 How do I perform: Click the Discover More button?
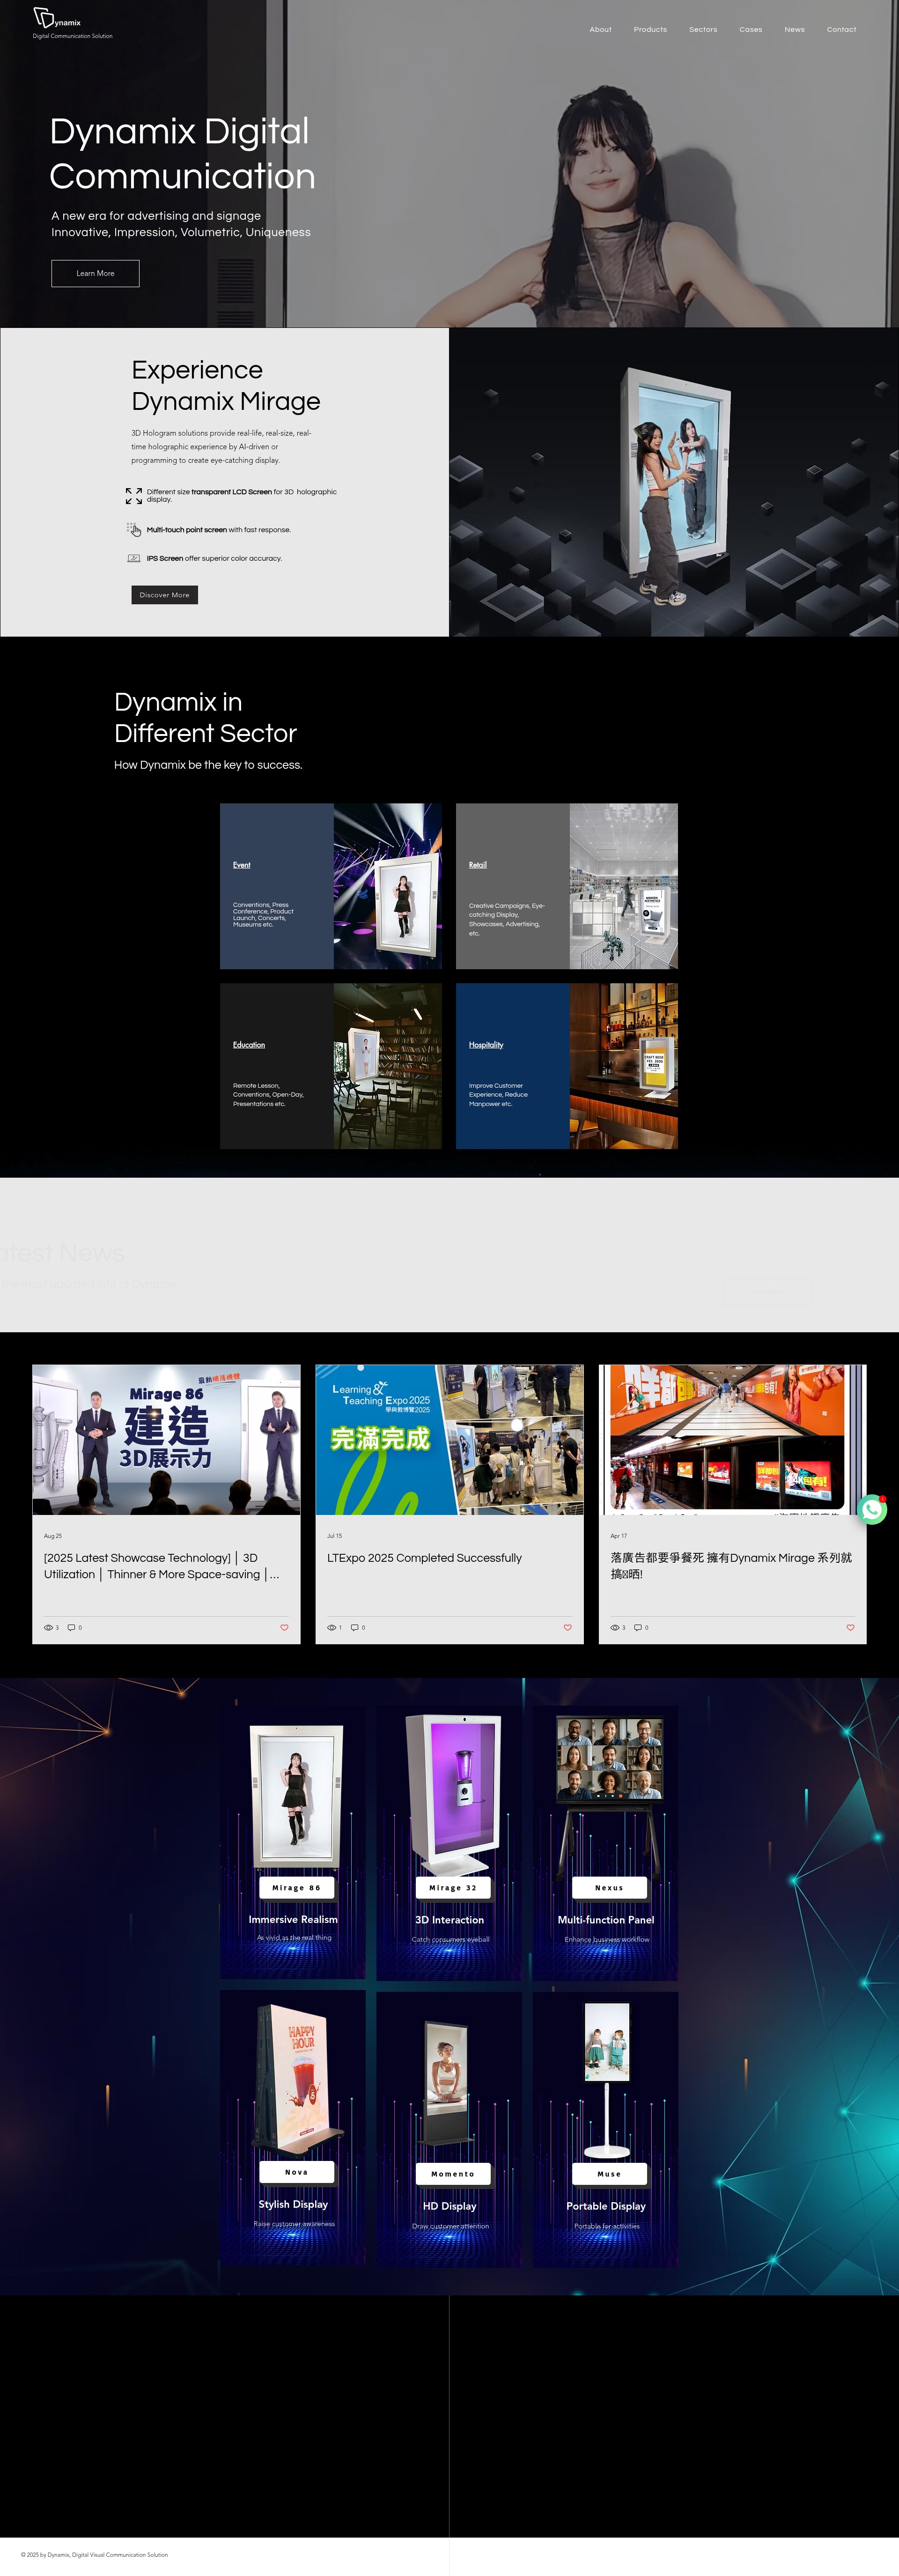click(164, 594)
